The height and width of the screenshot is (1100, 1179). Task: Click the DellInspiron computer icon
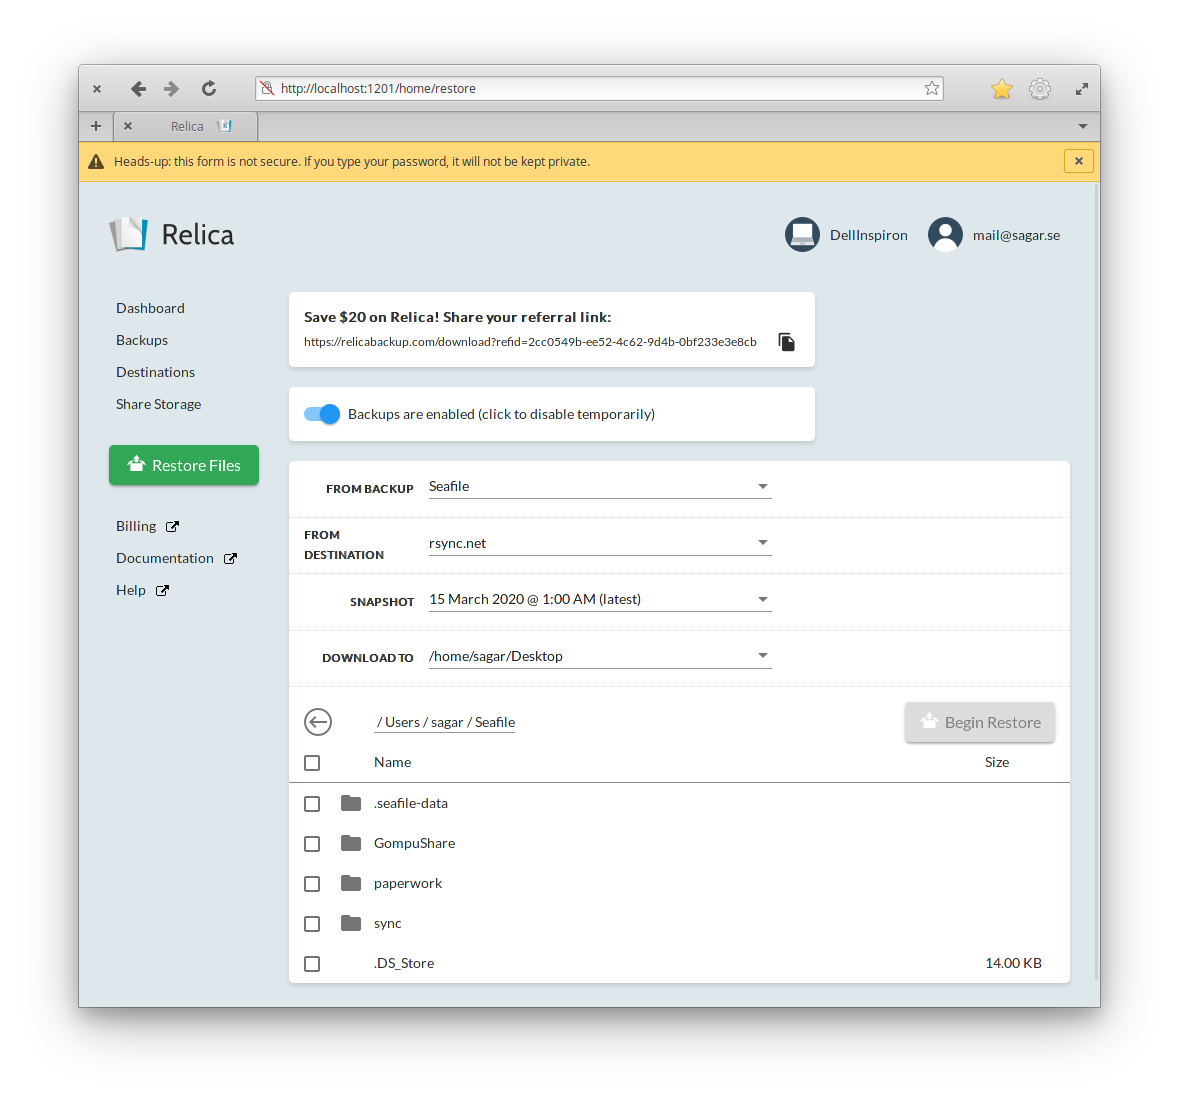(x=802, y=235)
